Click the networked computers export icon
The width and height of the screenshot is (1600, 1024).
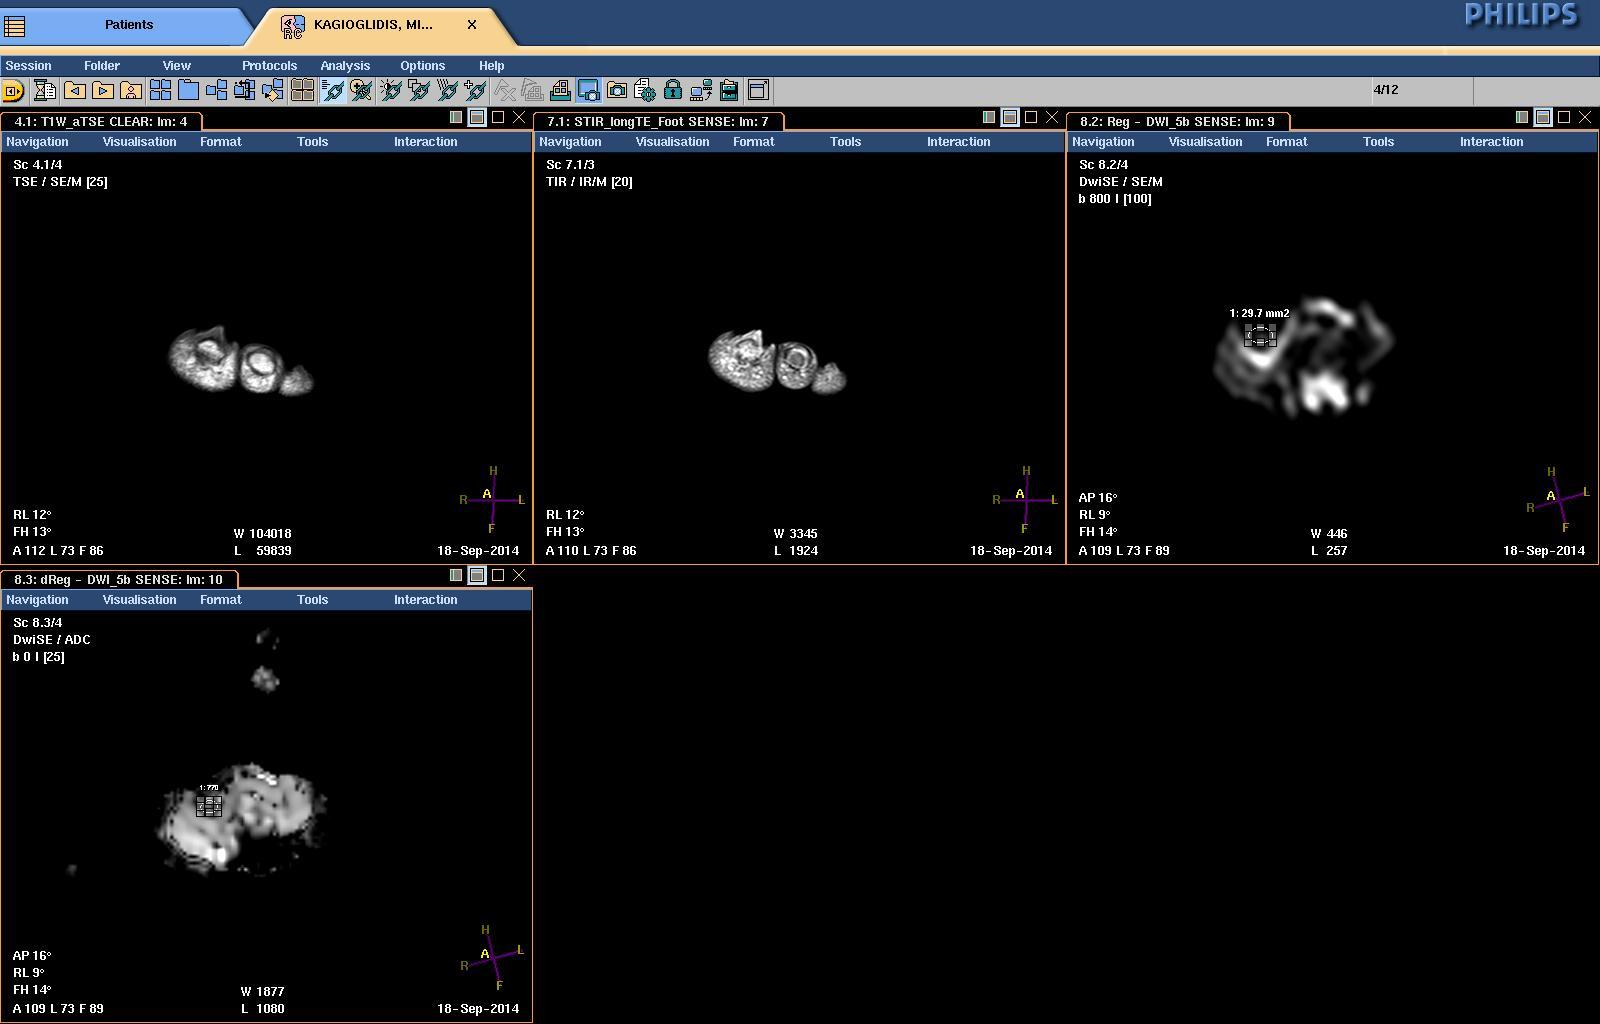701,91
